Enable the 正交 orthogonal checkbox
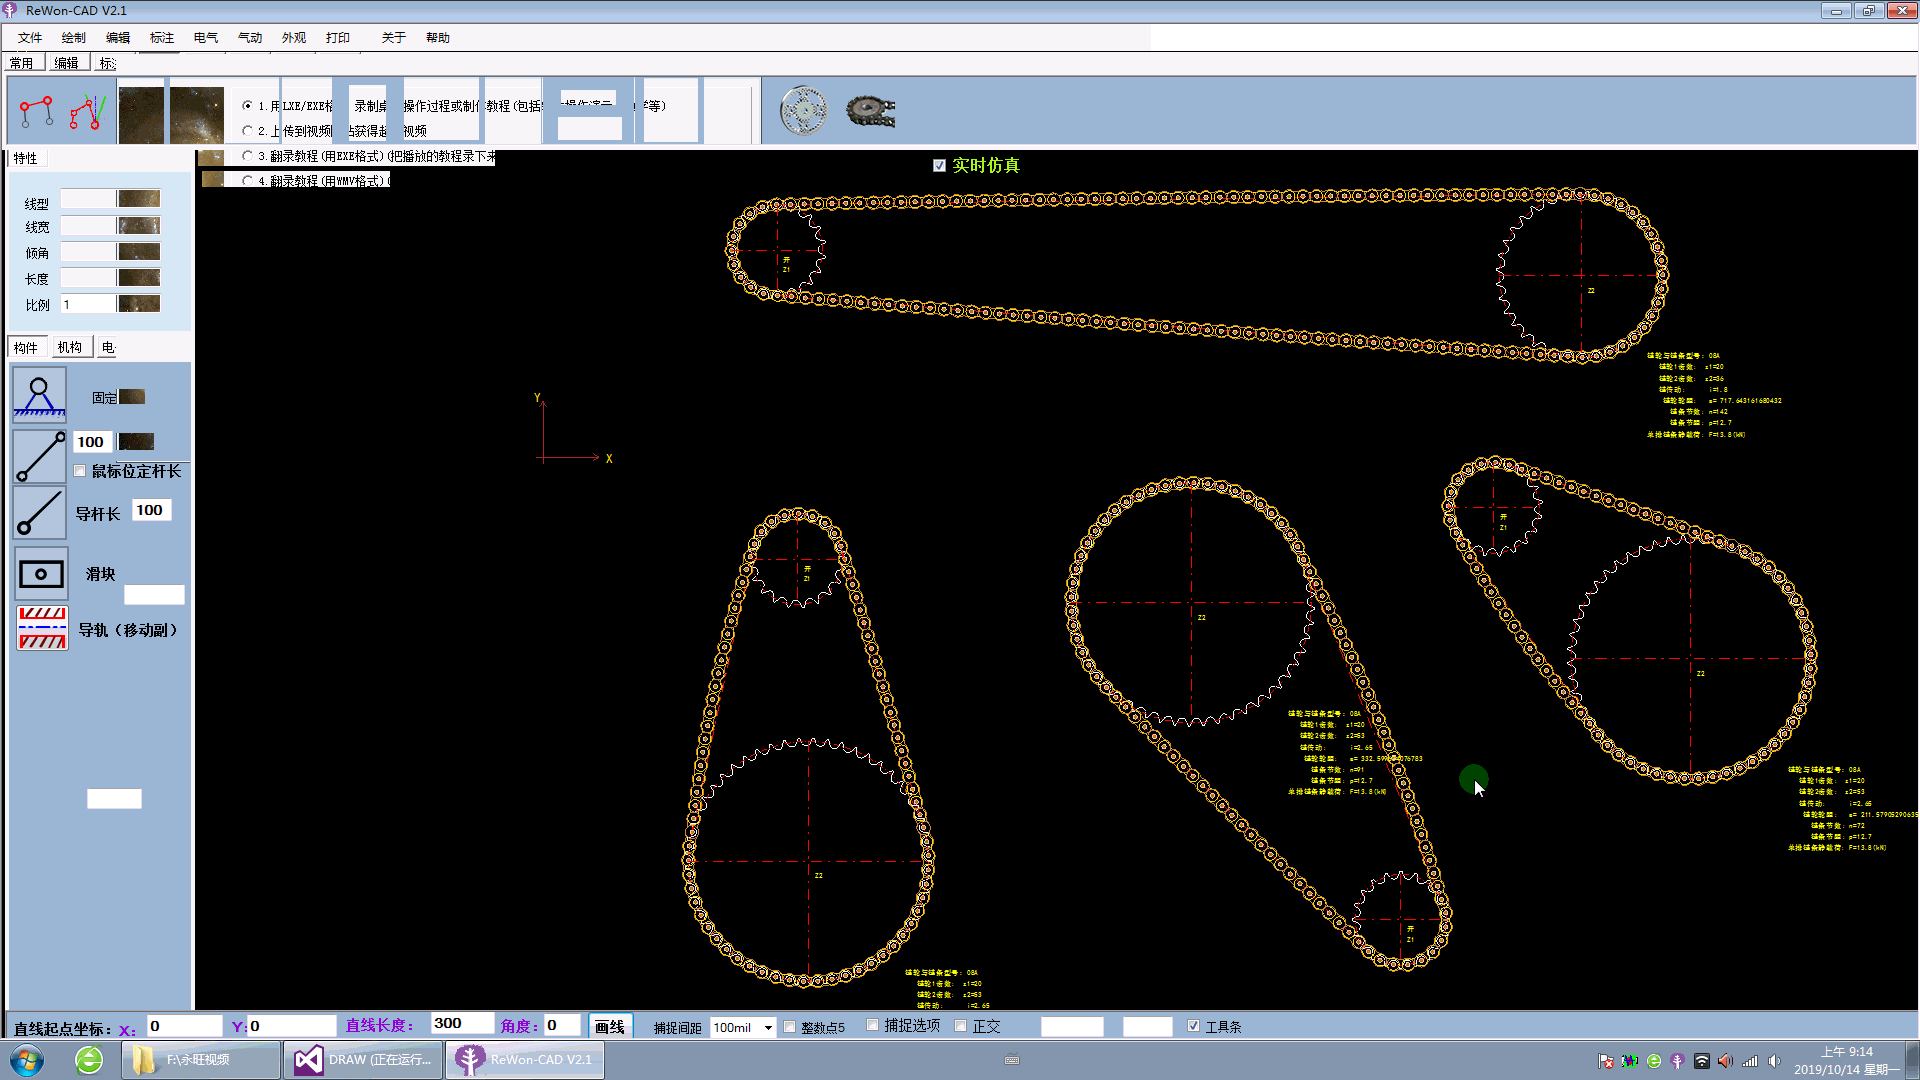Viewport: 1920px width, 1080px height. point(961,1026)
